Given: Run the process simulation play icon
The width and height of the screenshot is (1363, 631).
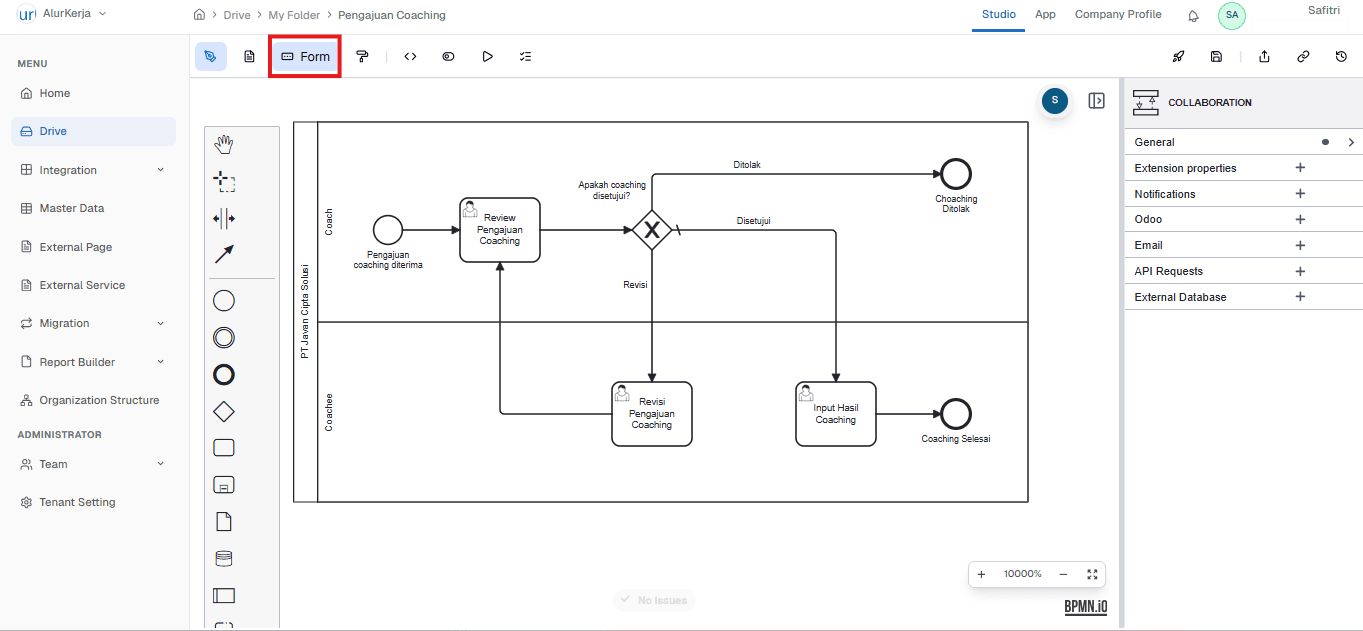Looking at the screenshot, I should tap(487, 56).
